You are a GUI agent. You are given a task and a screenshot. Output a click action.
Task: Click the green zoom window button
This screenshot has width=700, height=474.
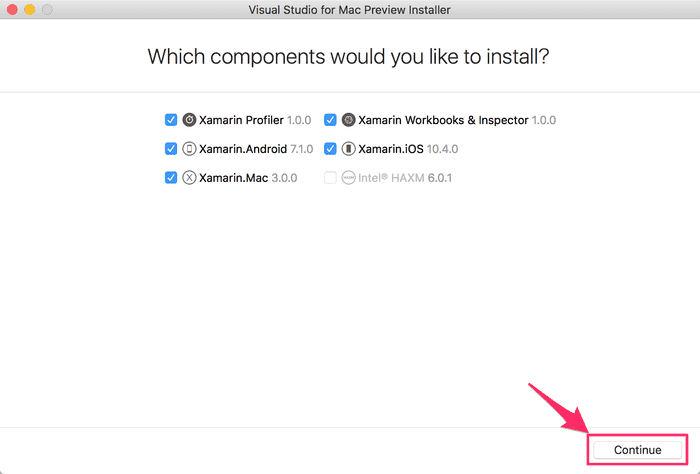pos(48,10)
